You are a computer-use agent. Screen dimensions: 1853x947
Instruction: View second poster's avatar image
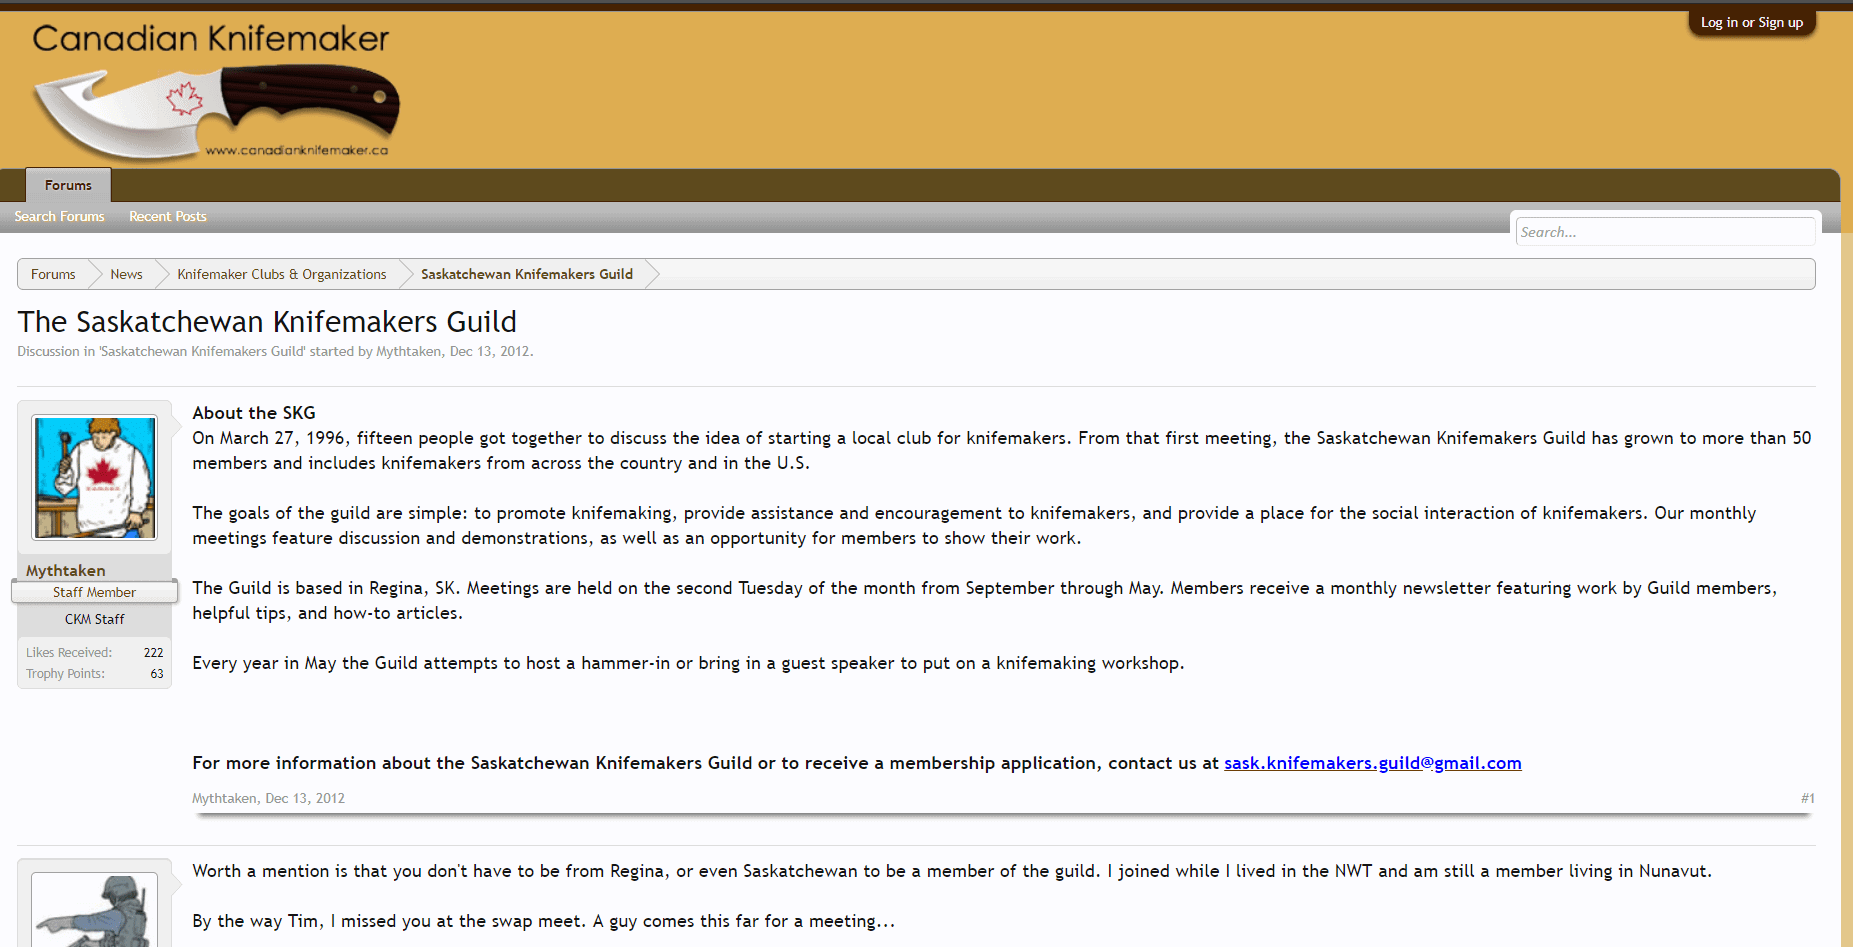tap(95, 910)
